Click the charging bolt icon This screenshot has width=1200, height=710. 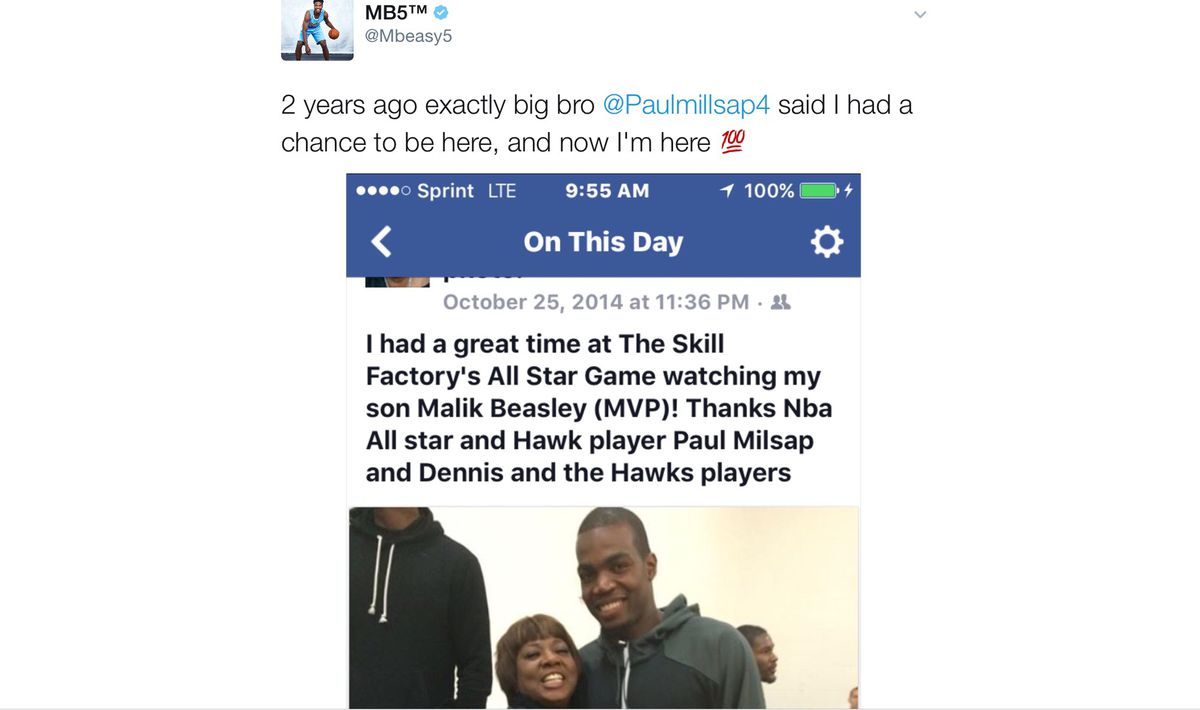pos(848,190)
